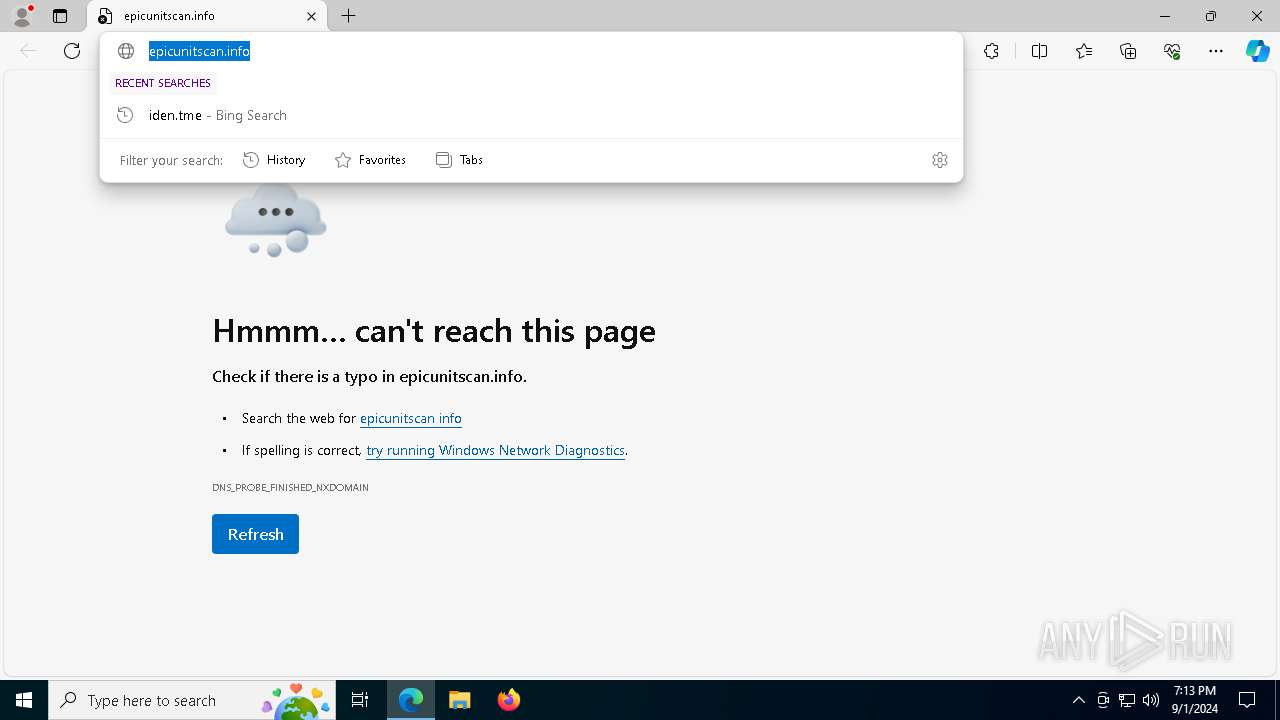Open Favorites star icon in toolbar
Screen dimensions: 1280x720
pyautogui.click(x=1084, y=51)
